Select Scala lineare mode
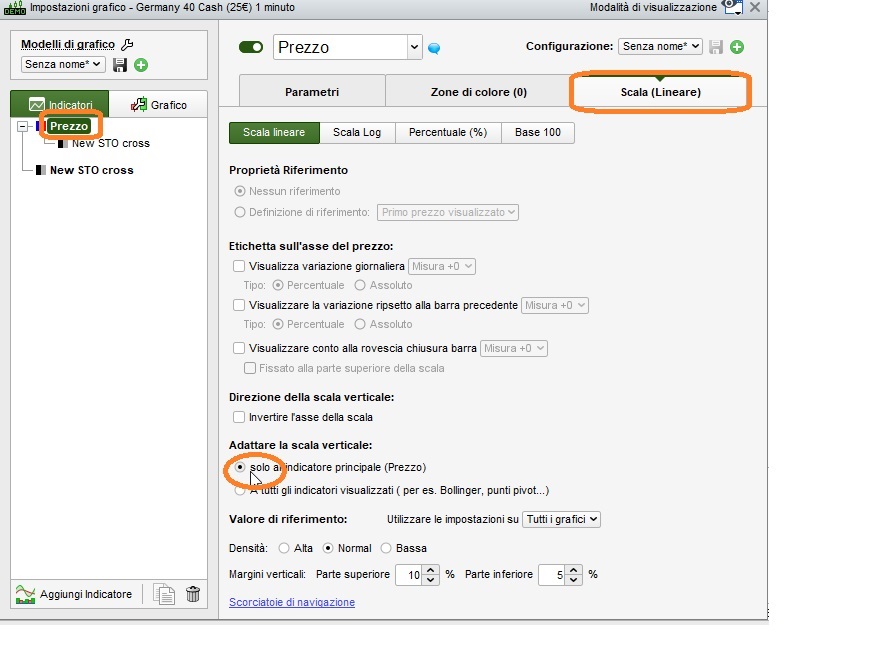Screen dimensions: 878x661 click(x=274, y=133)
